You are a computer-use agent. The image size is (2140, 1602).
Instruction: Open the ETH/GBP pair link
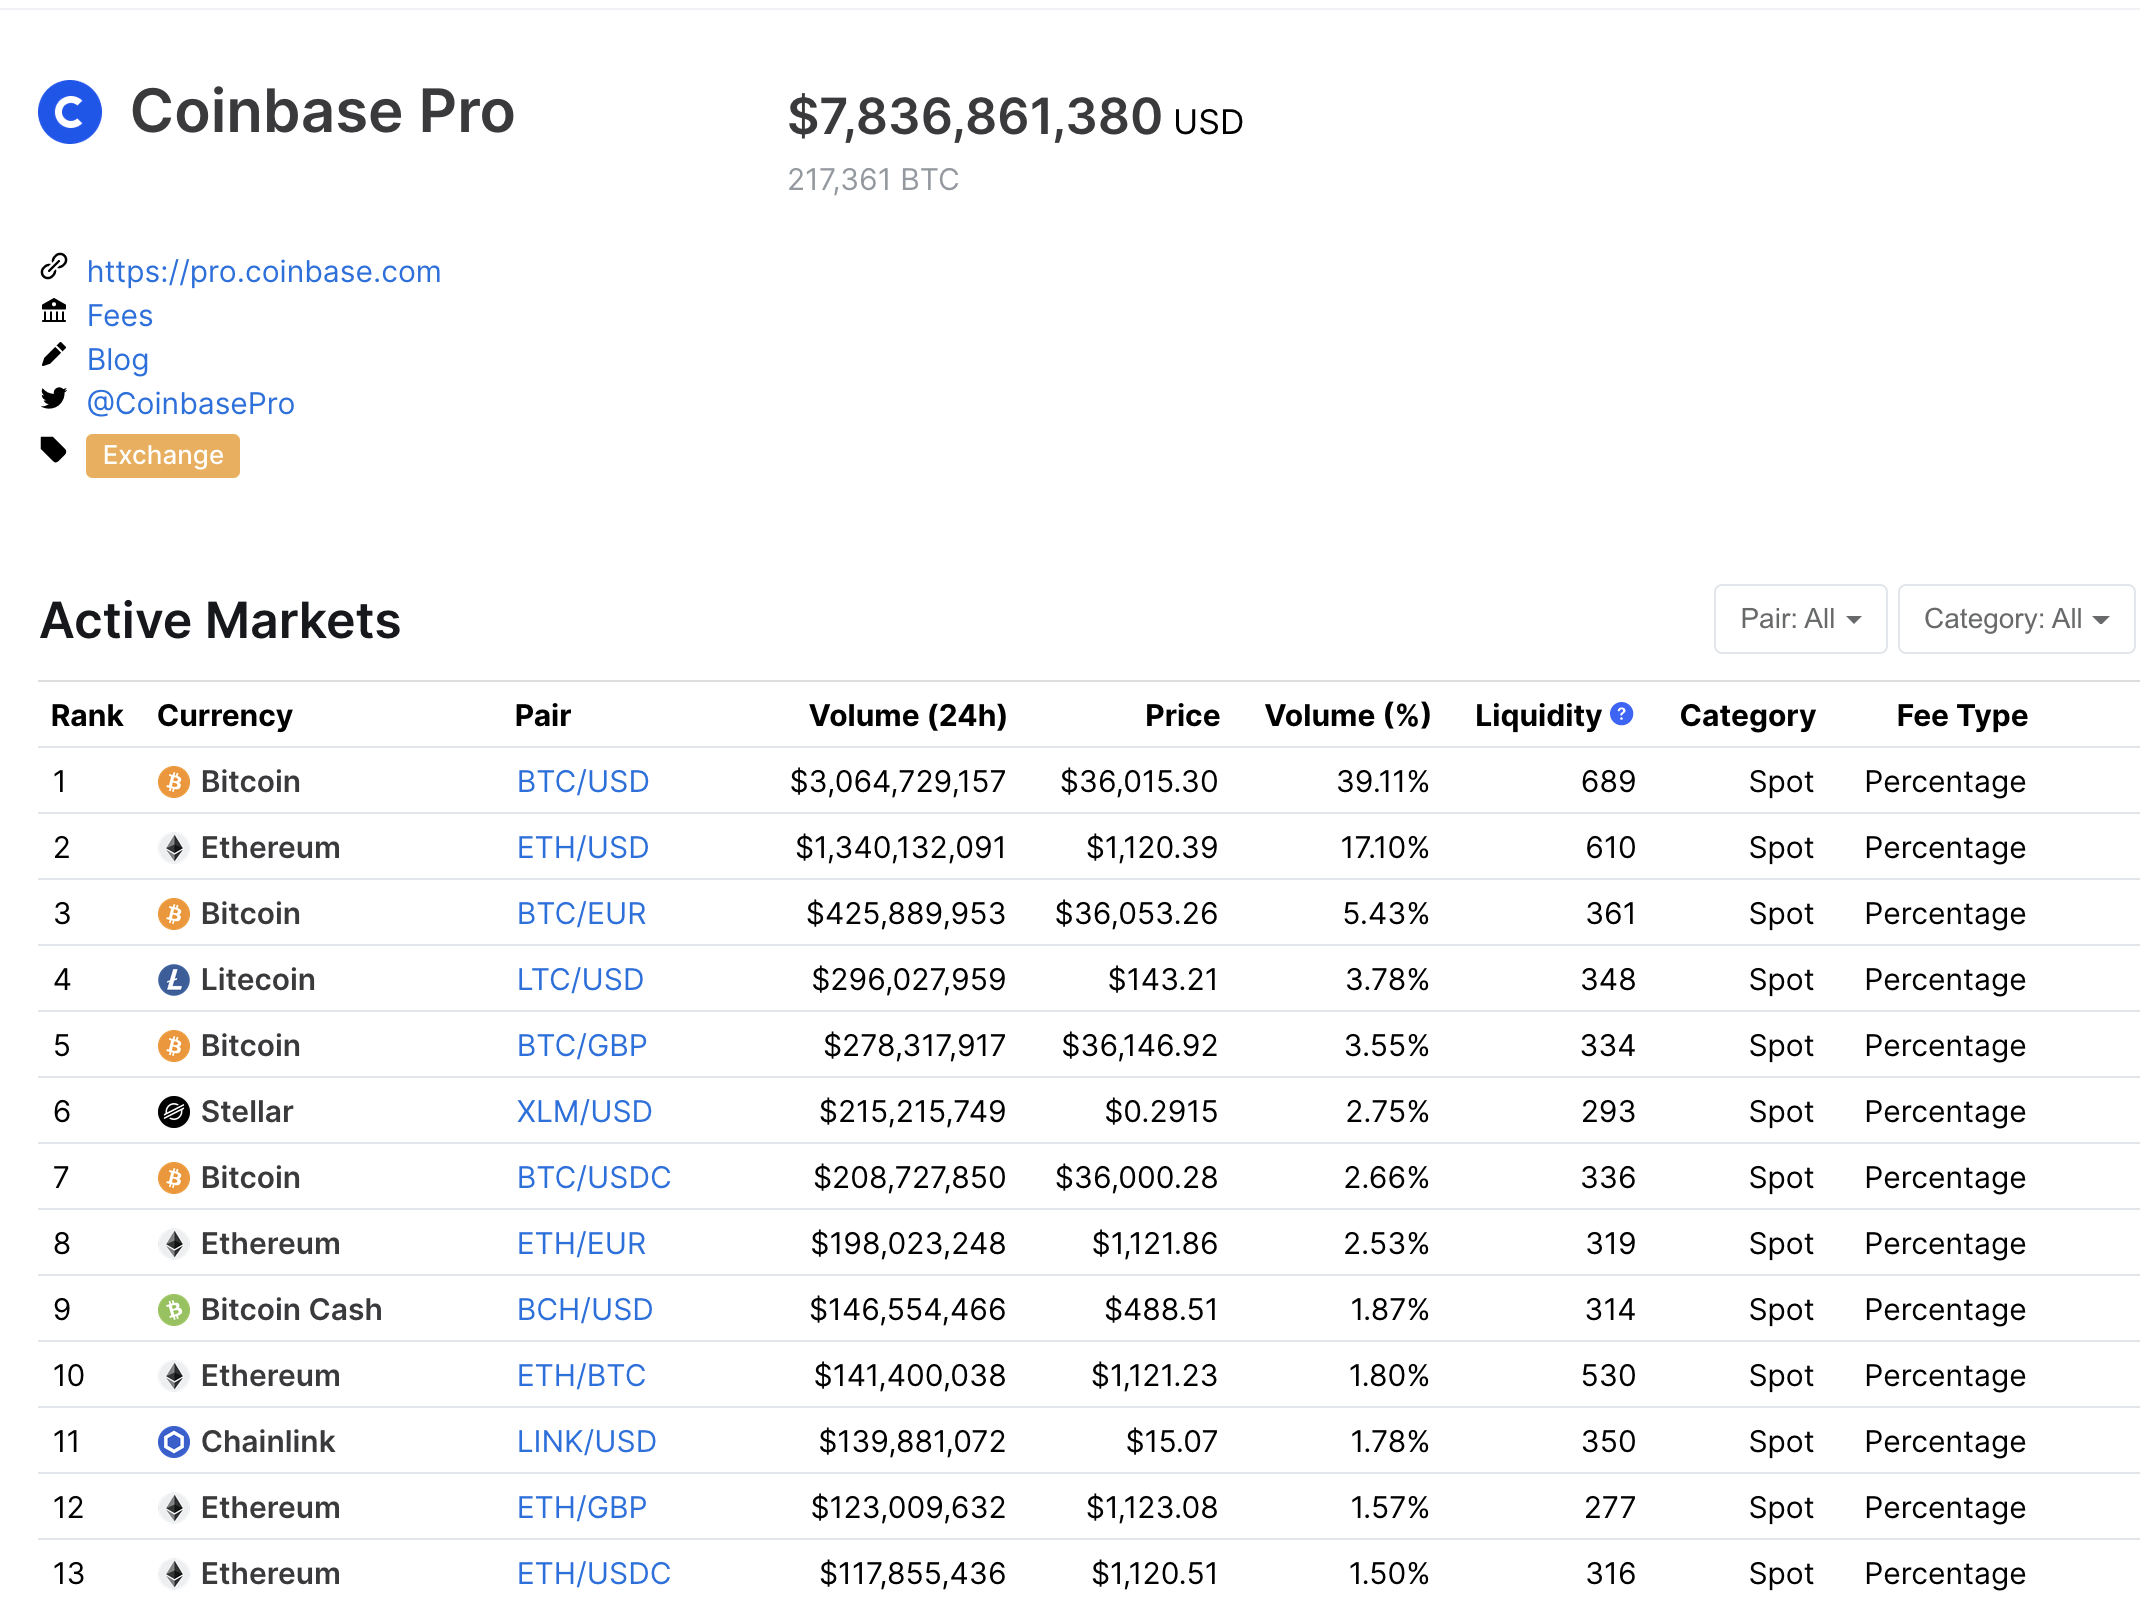tap(582, 1508)
